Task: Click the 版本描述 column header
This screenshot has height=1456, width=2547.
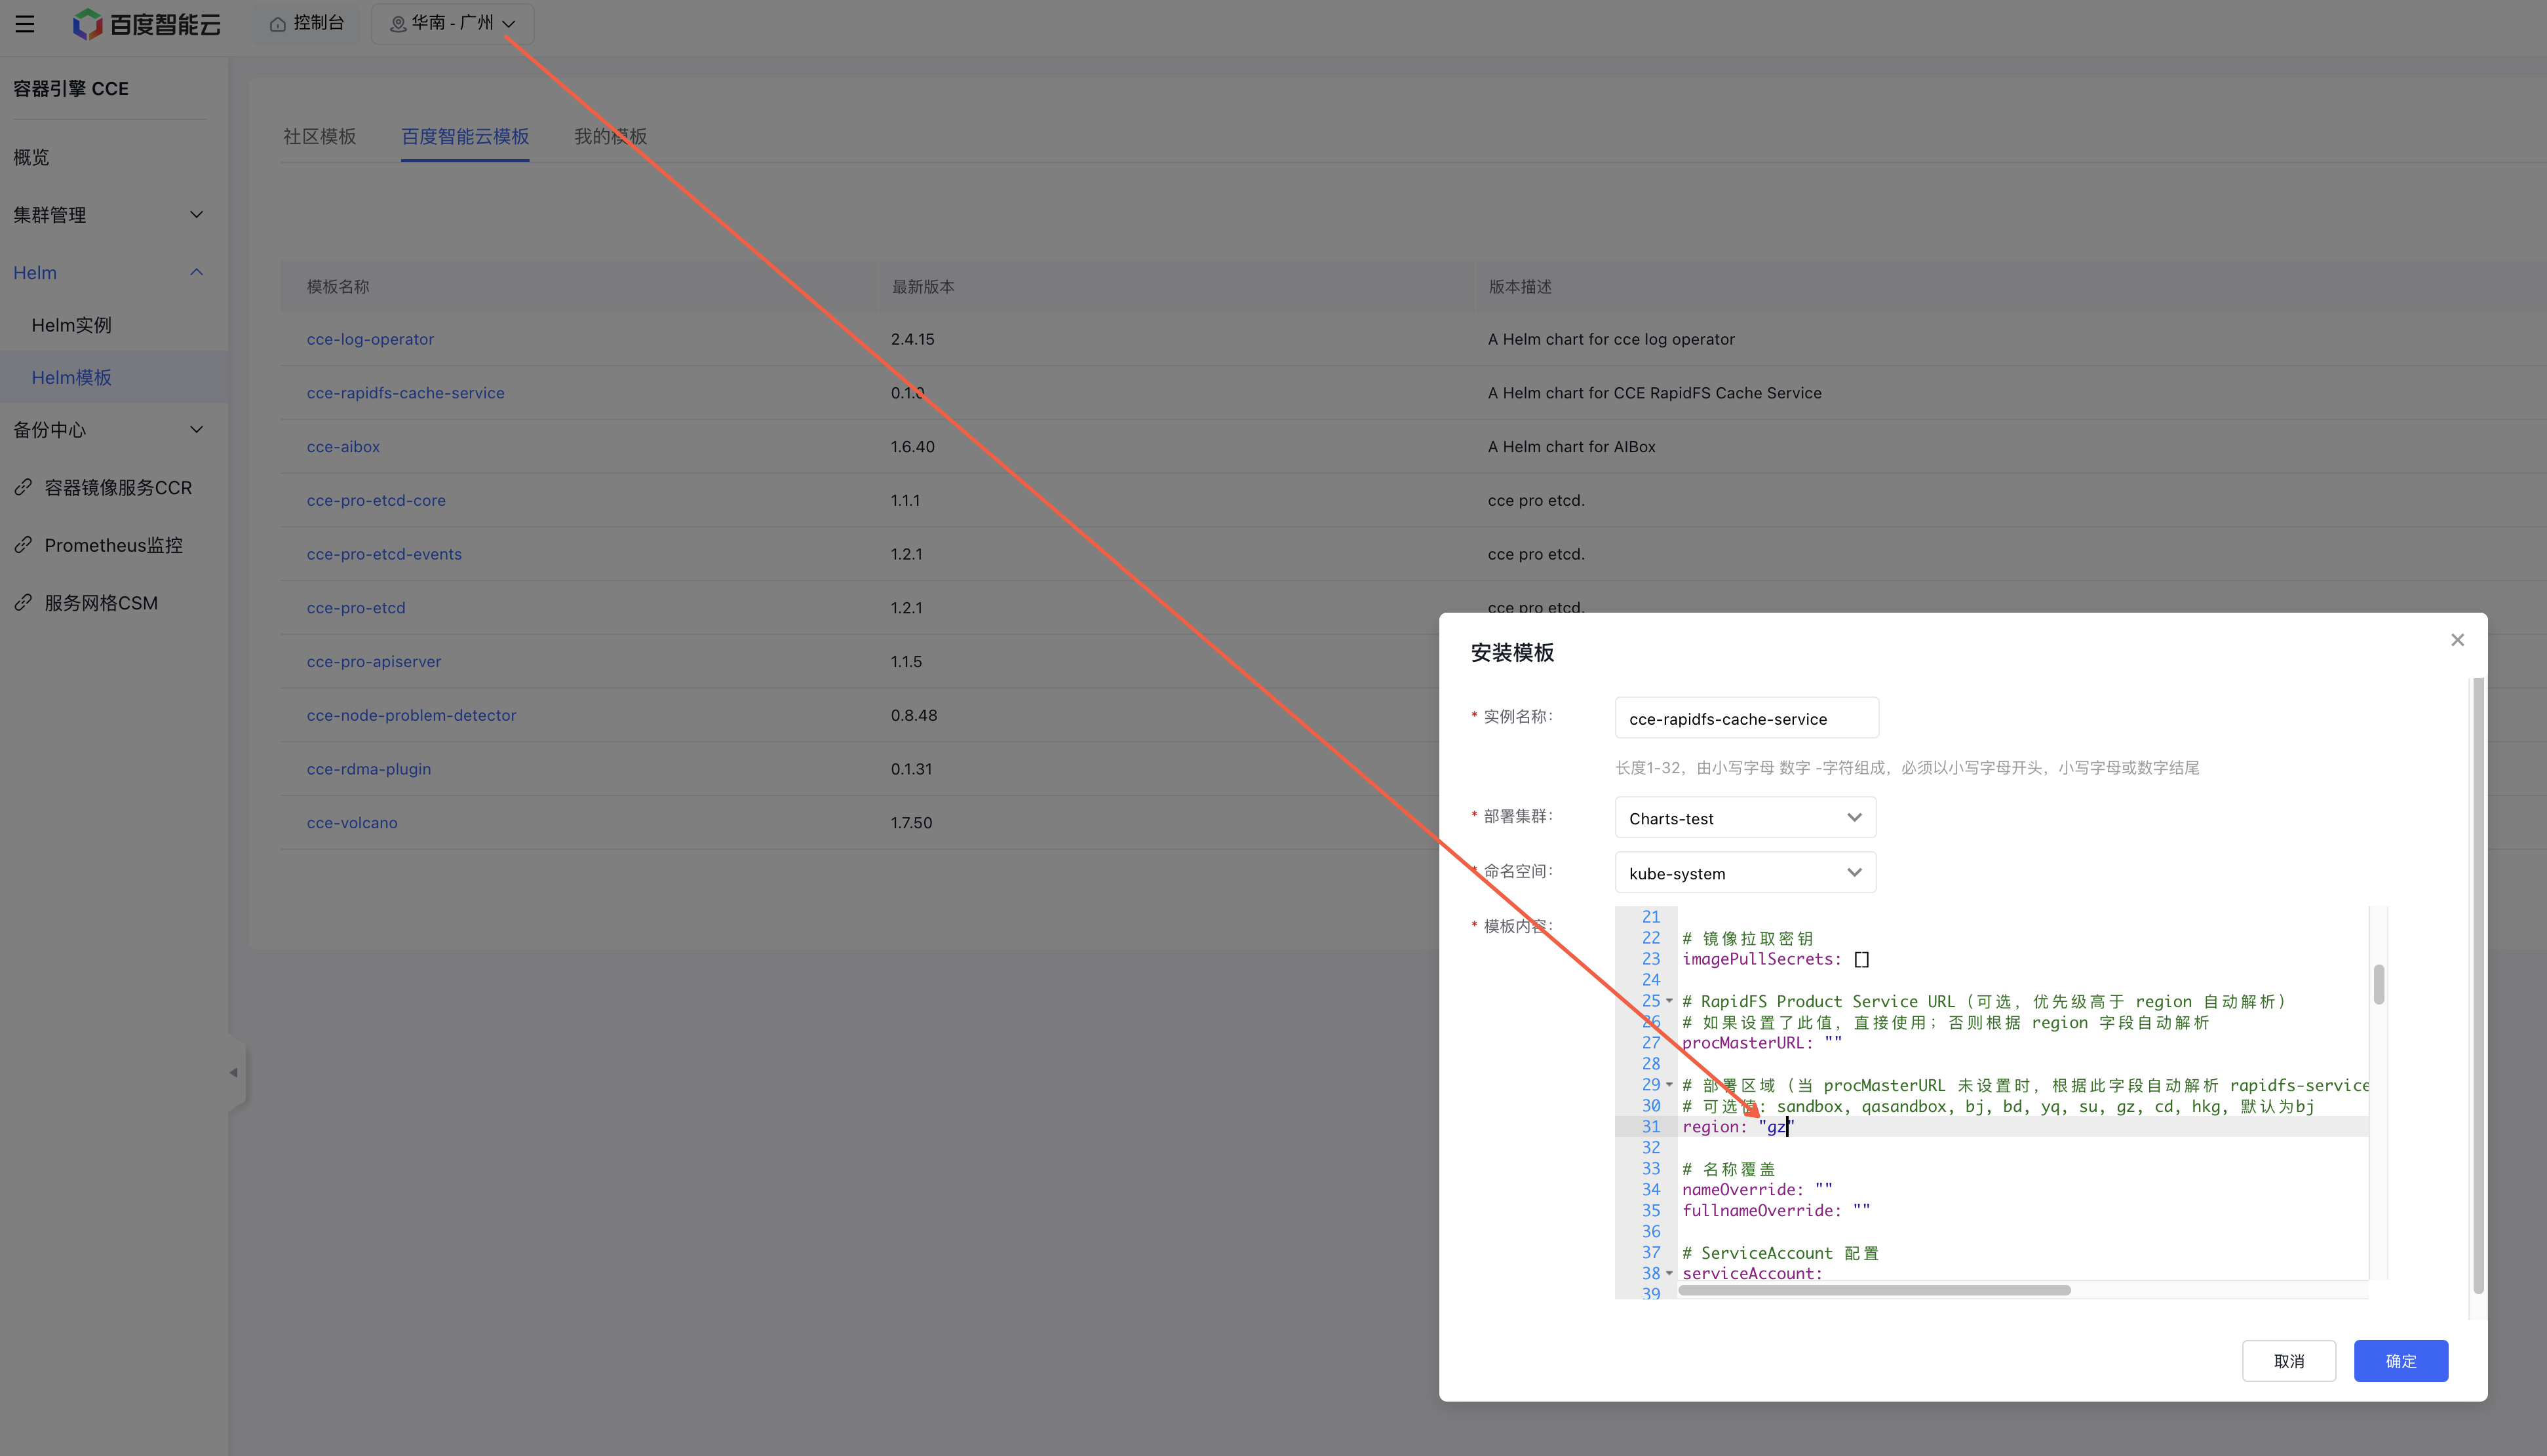Action: click(x=1520, y=287)
